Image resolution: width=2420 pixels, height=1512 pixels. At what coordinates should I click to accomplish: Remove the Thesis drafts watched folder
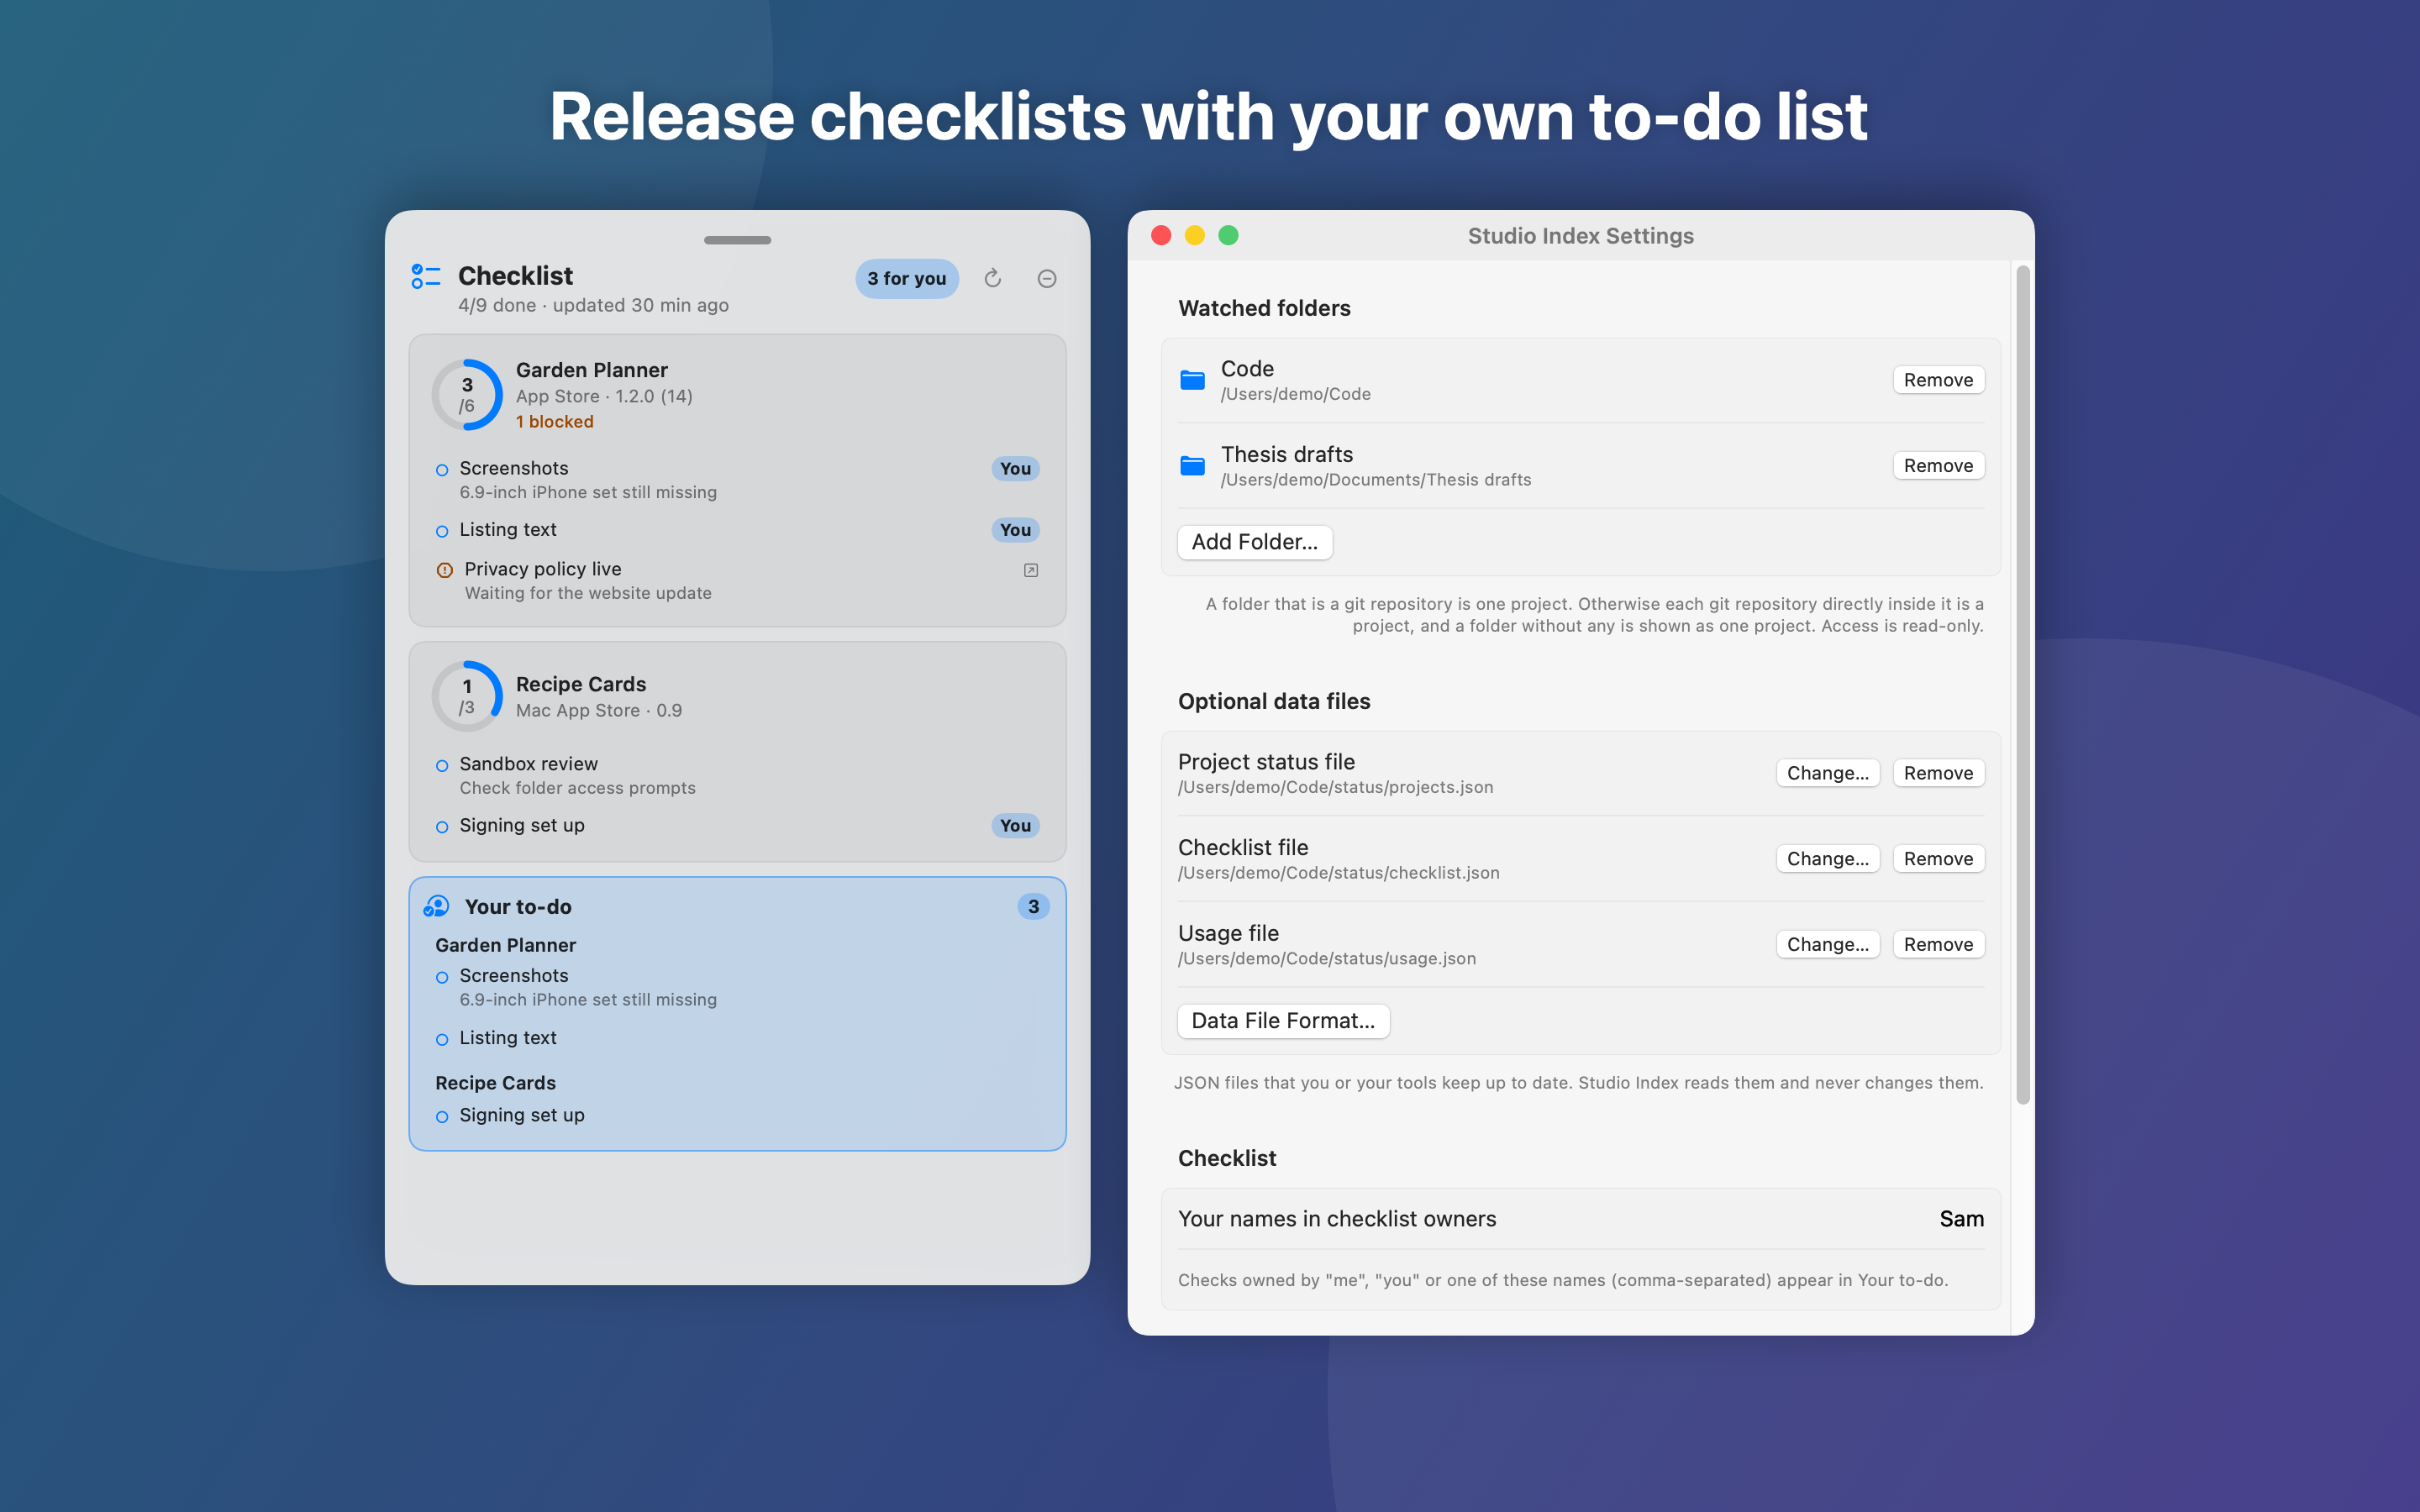1938,466
